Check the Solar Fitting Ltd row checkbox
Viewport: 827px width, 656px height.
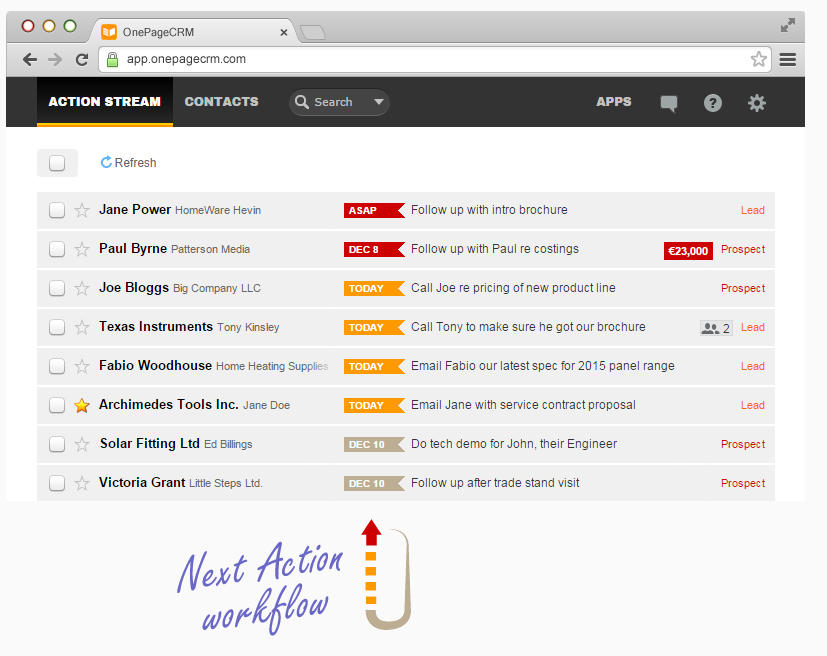(x=57, y=445)
